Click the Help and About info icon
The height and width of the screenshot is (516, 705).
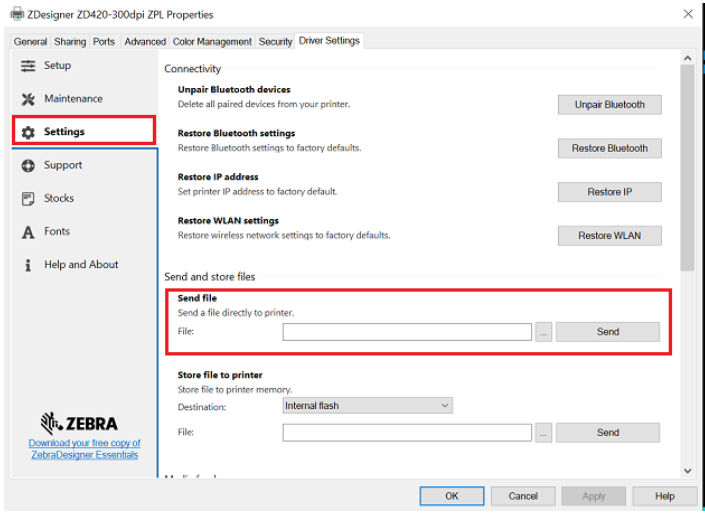tap(28, 265)
